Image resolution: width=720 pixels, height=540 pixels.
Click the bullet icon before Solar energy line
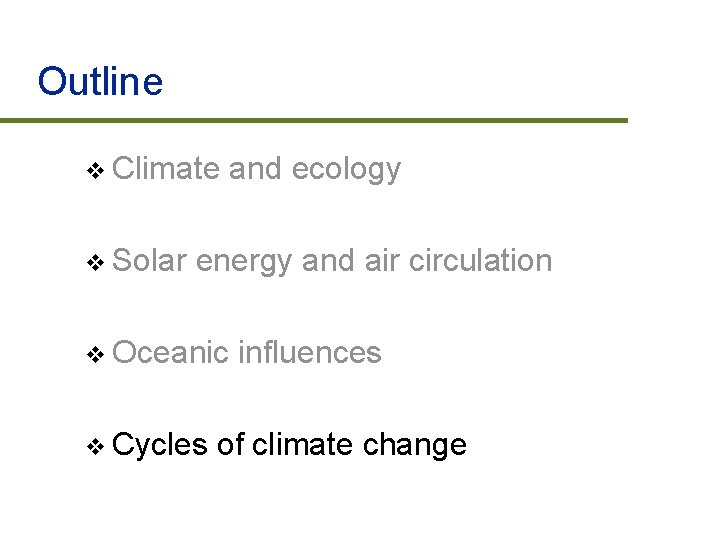tap(96, 263)
